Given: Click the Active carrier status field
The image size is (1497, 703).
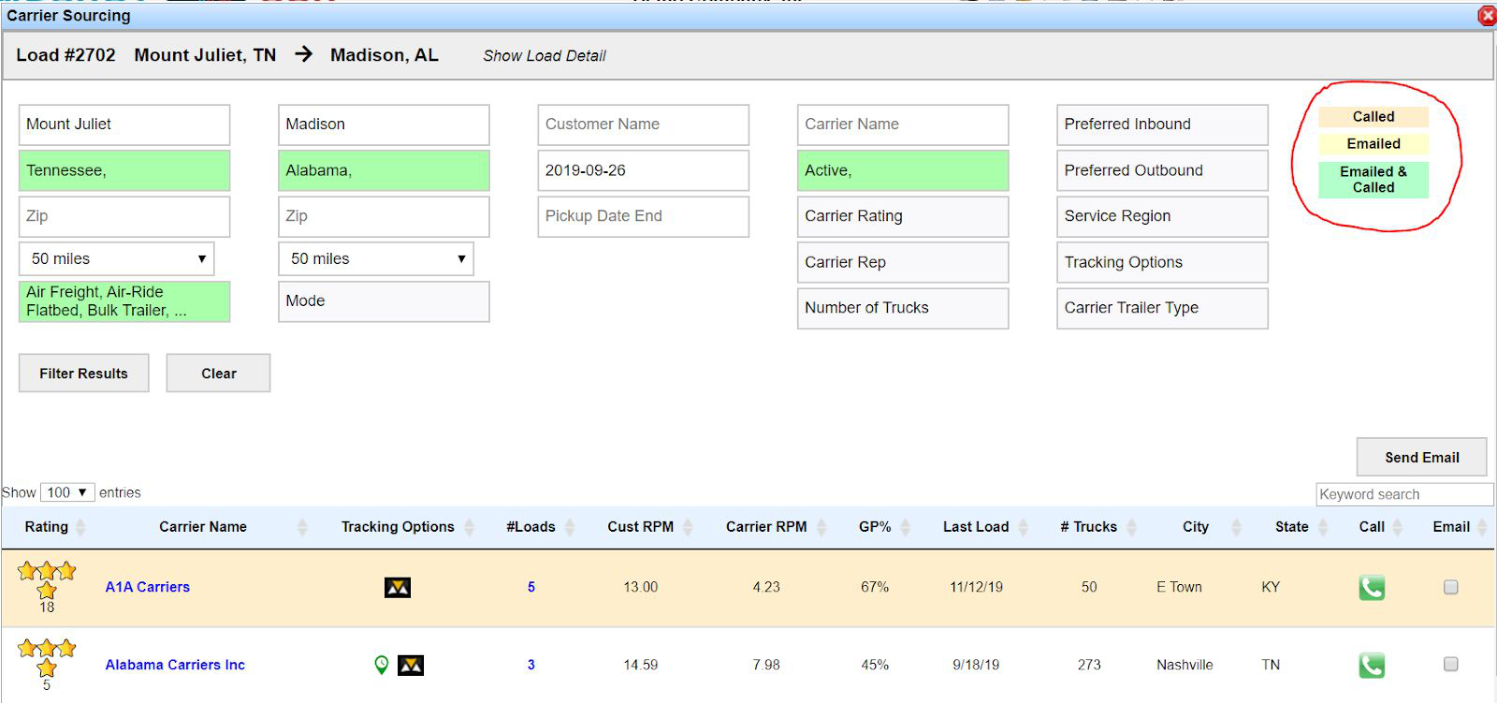Looking at the screenshot, I should click(x=903, y=170).
